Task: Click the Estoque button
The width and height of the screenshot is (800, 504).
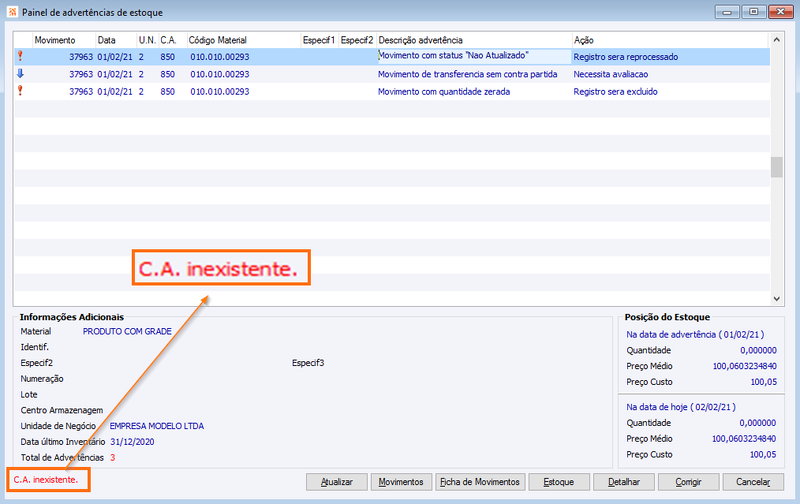Action: (x=559, y=482)
